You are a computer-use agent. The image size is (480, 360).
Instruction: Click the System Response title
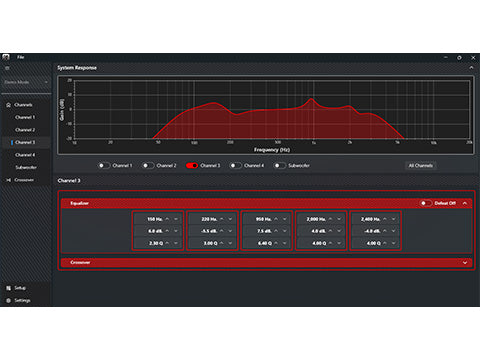pos(77,68)
